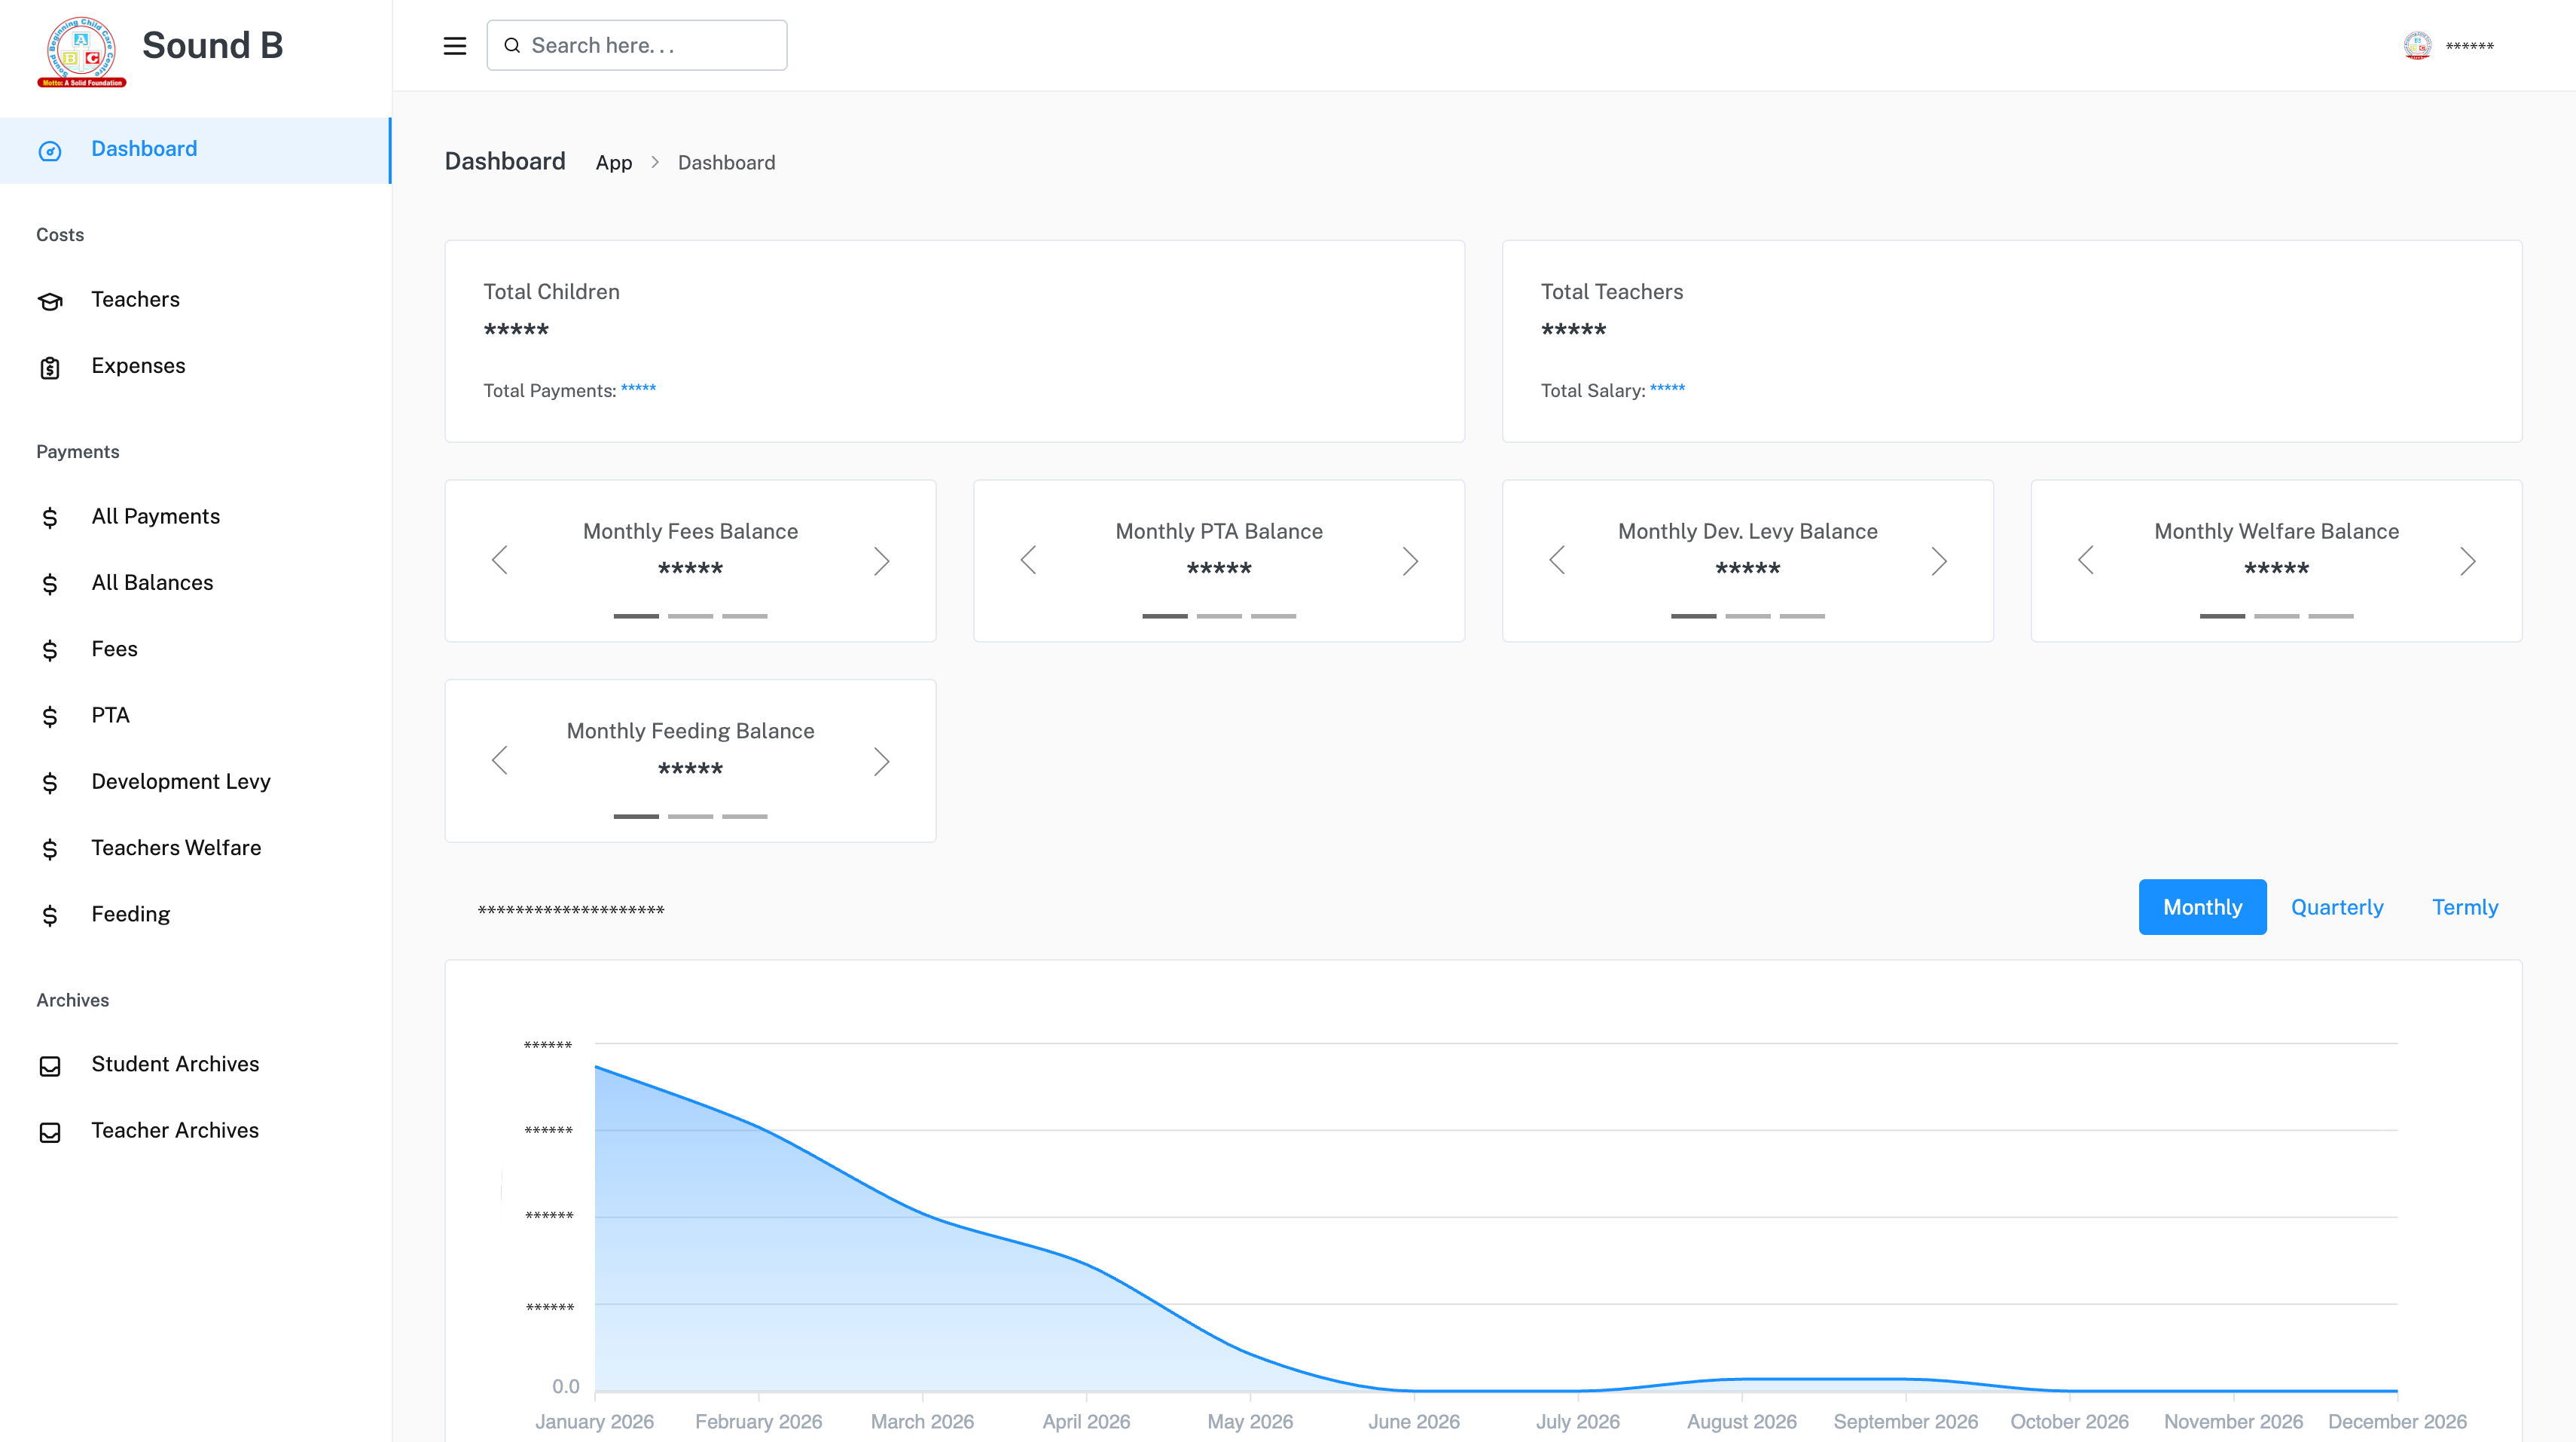Focus the Search here input field

pyautogui.click(x=637, y=46)
